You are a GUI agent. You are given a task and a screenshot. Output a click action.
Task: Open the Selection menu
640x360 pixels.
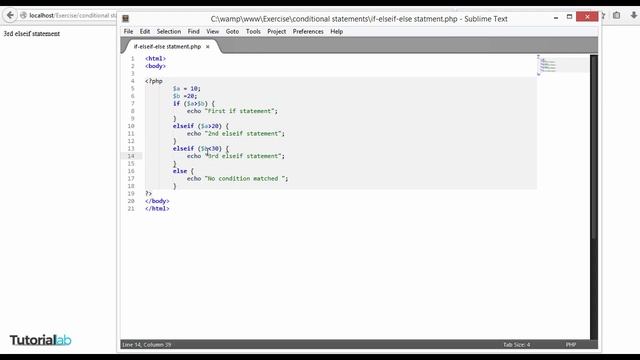click(x=169, y=31)
